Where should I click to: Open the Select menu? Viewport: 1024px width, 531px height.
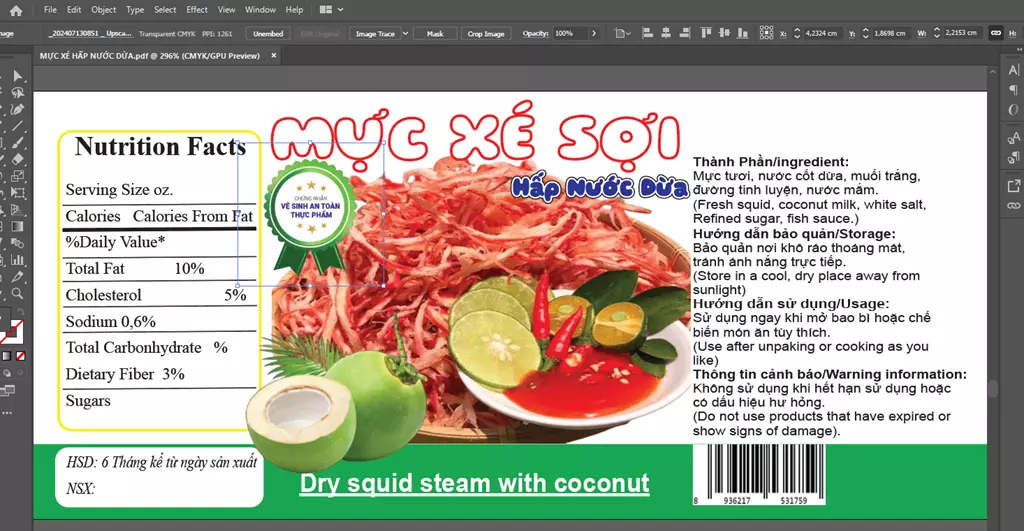(165, 10)
